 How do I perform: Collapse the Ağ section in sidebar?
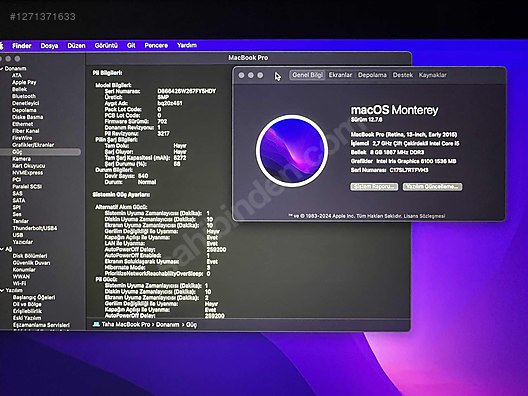2,249
